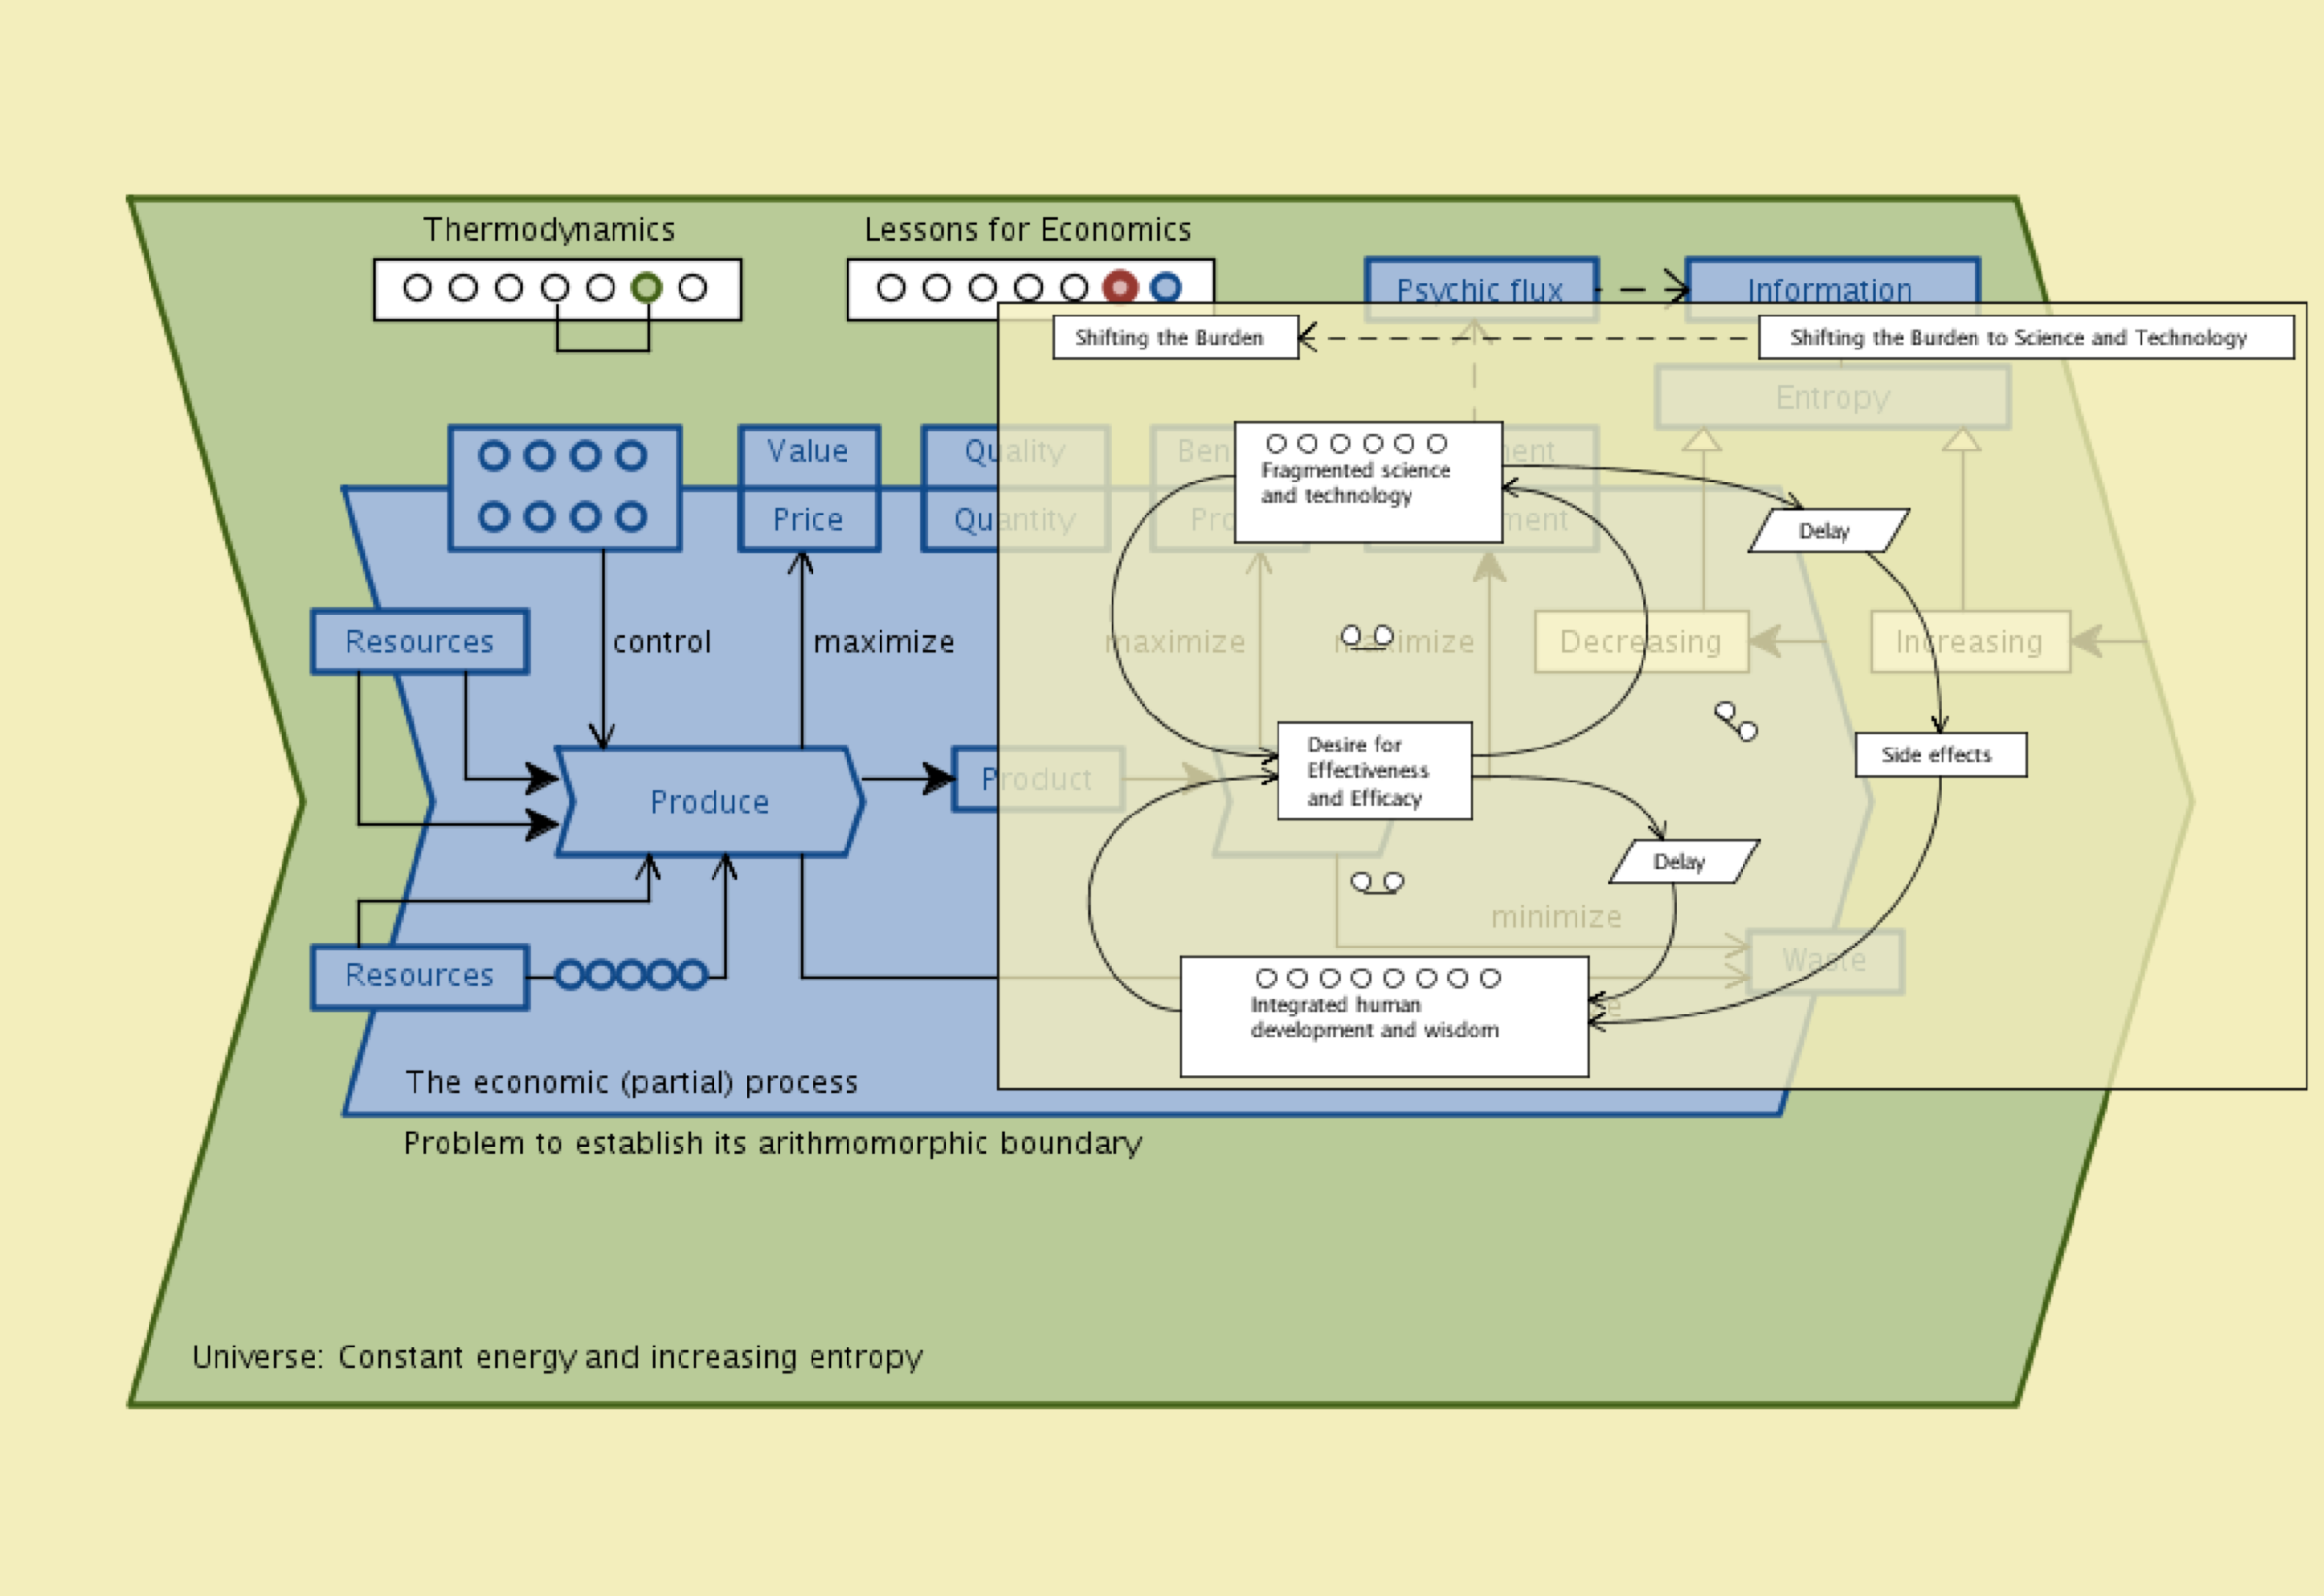Select the Value box
The width and height of the screenshot is (2324, 1596).
click(808, 452)
